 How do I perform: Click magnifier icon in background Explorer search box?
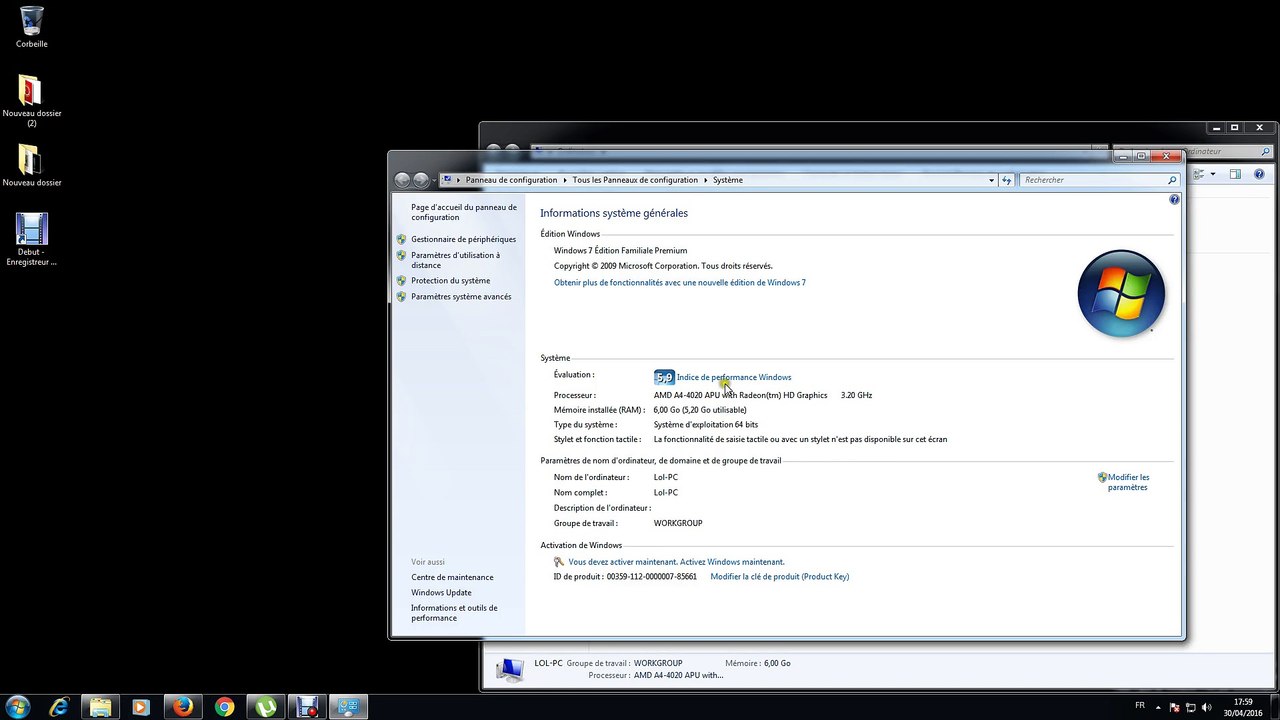[x=1266, y=152]
